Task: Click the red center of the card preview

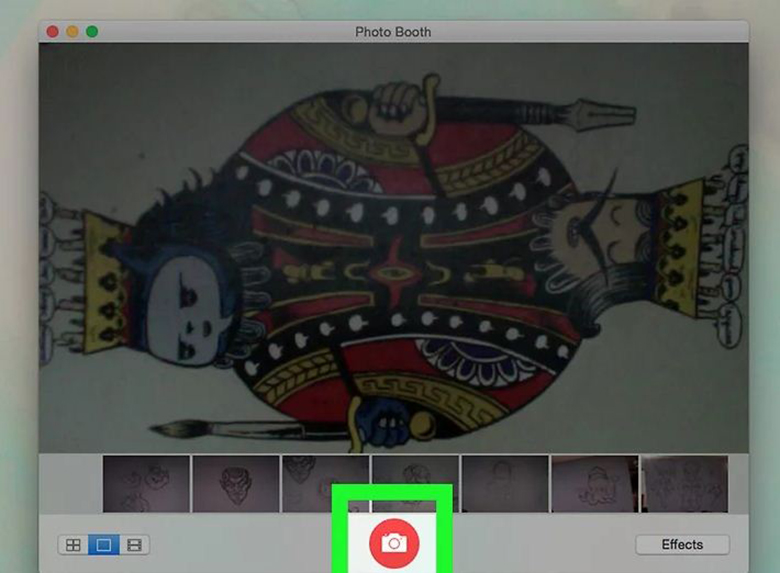Action: pos(385,269)
